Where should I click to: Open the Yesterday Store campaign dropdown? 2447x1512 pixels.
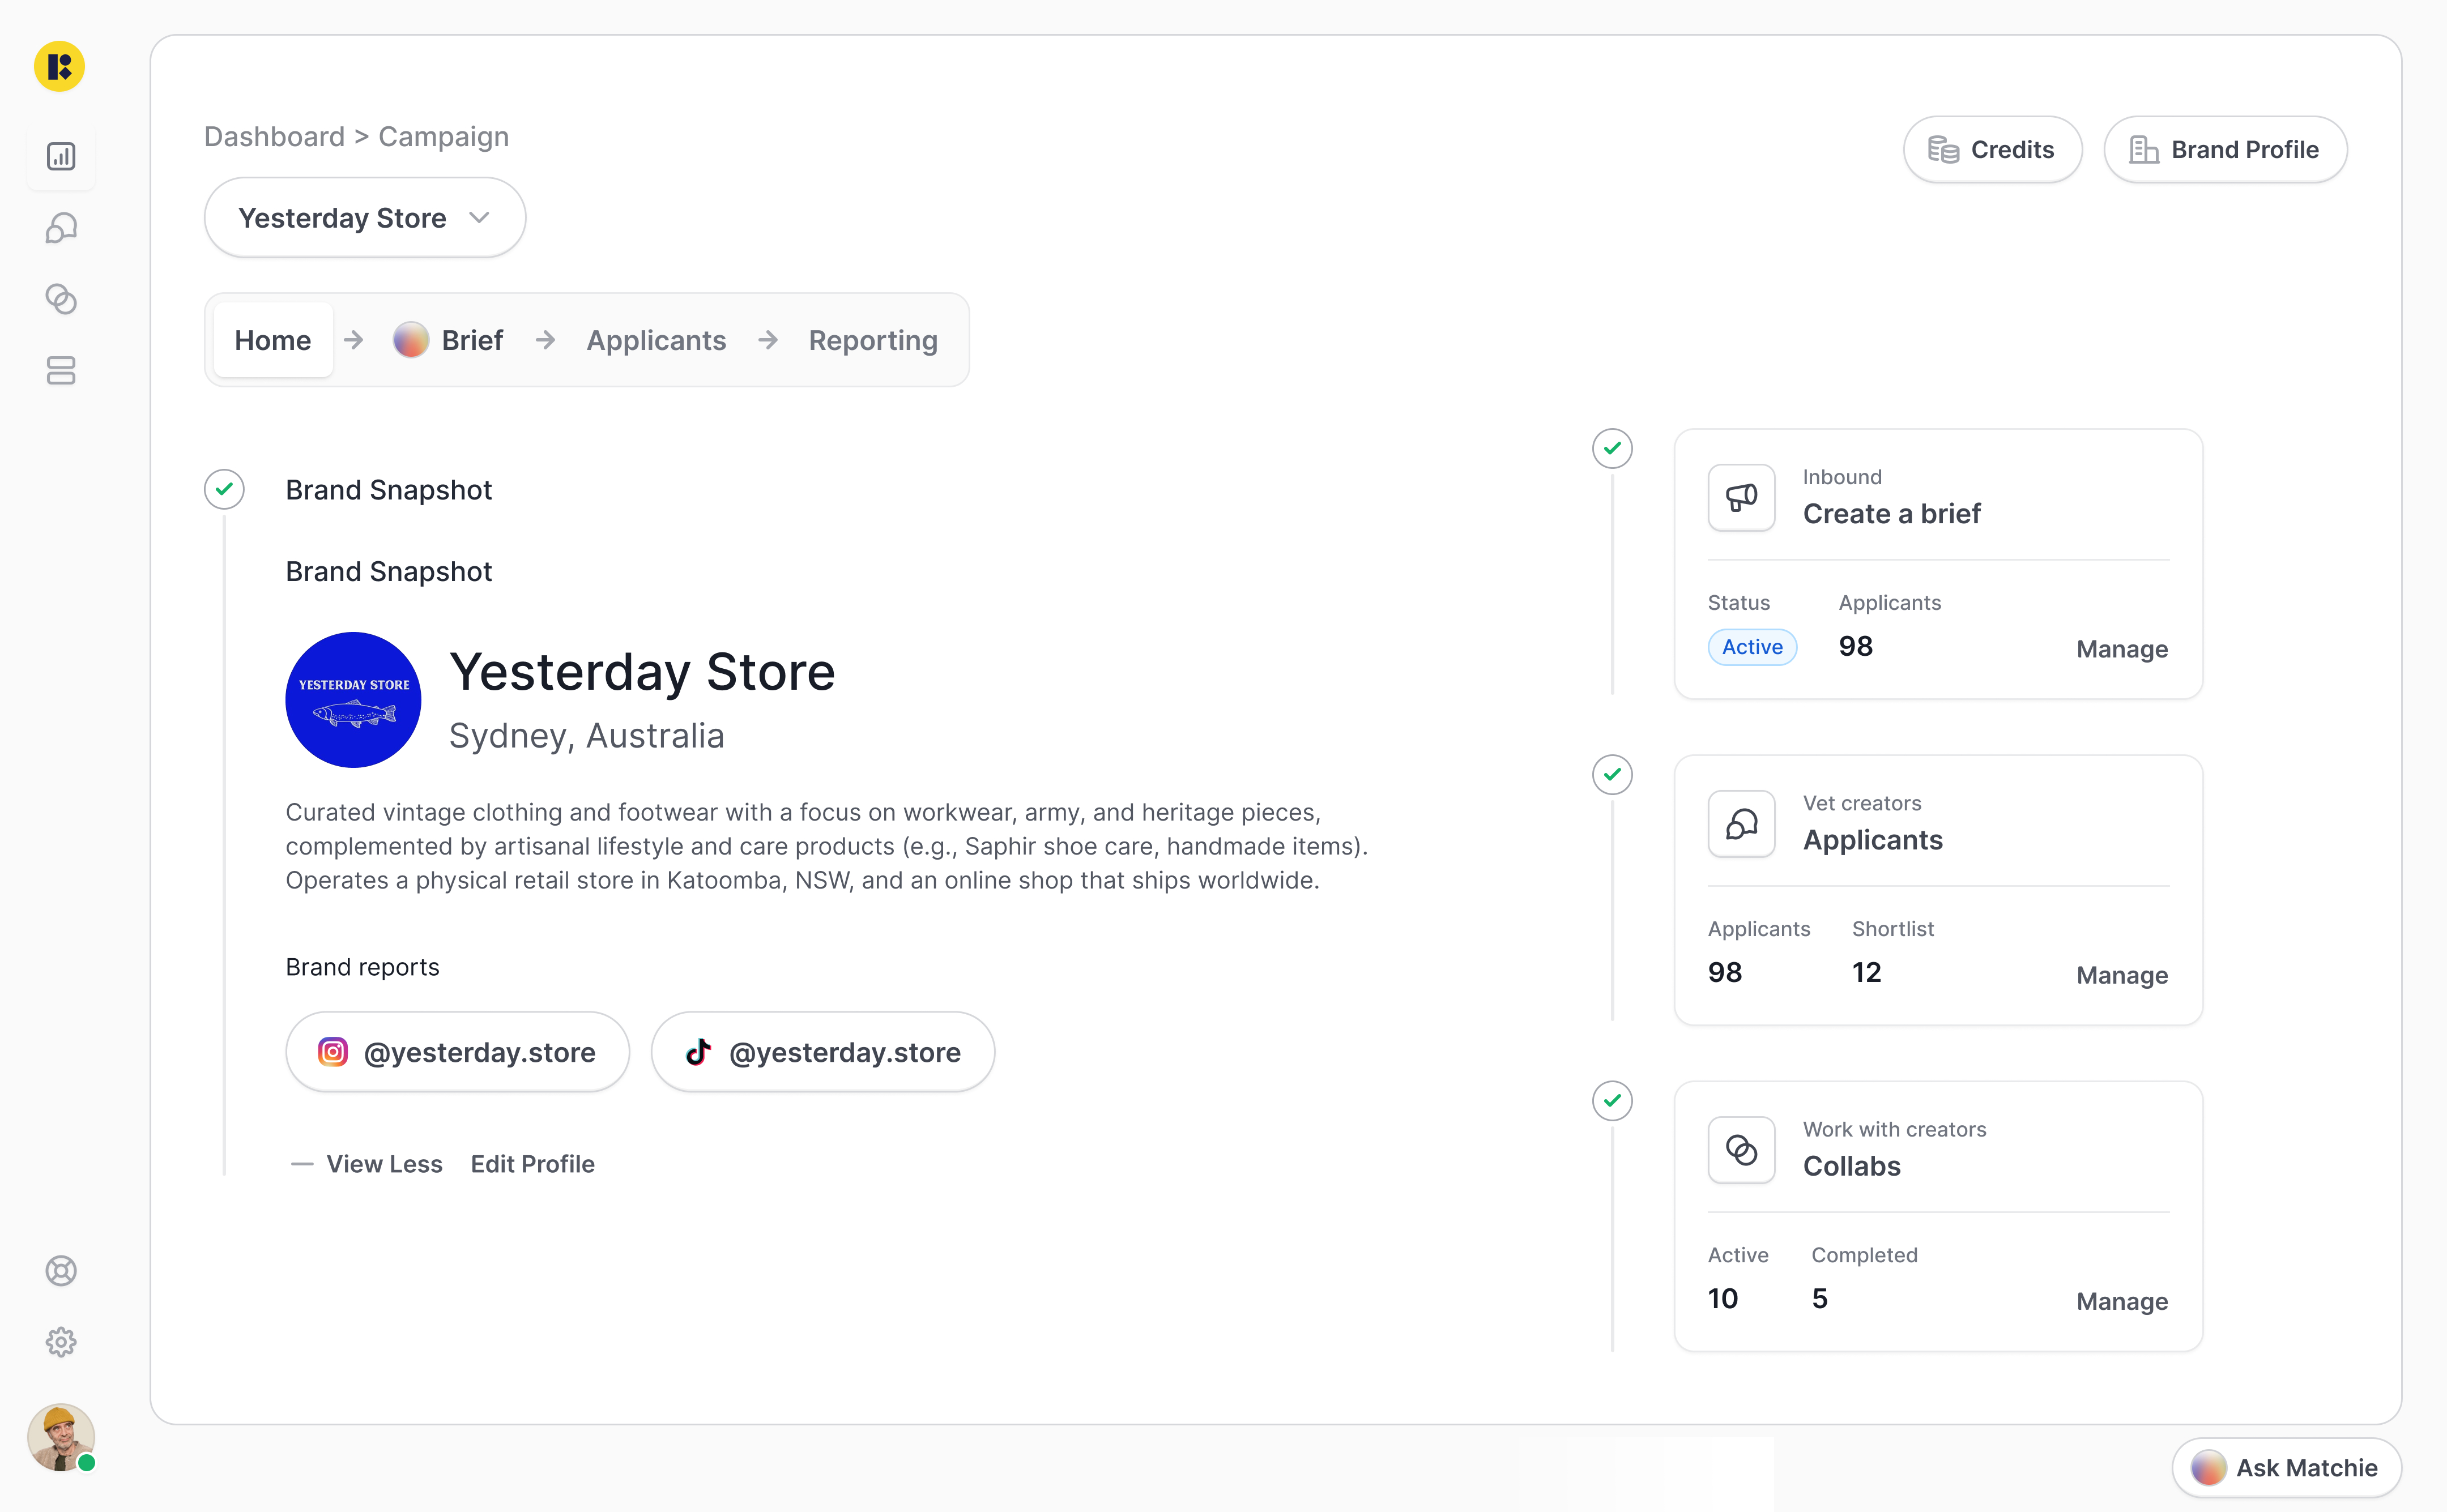(365, 218)
